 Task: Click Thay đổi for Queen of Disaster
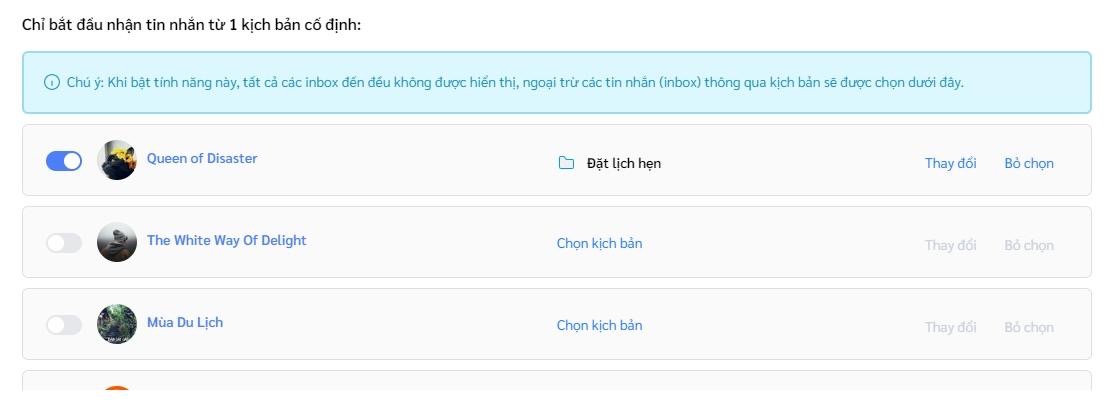coord(950,163)
